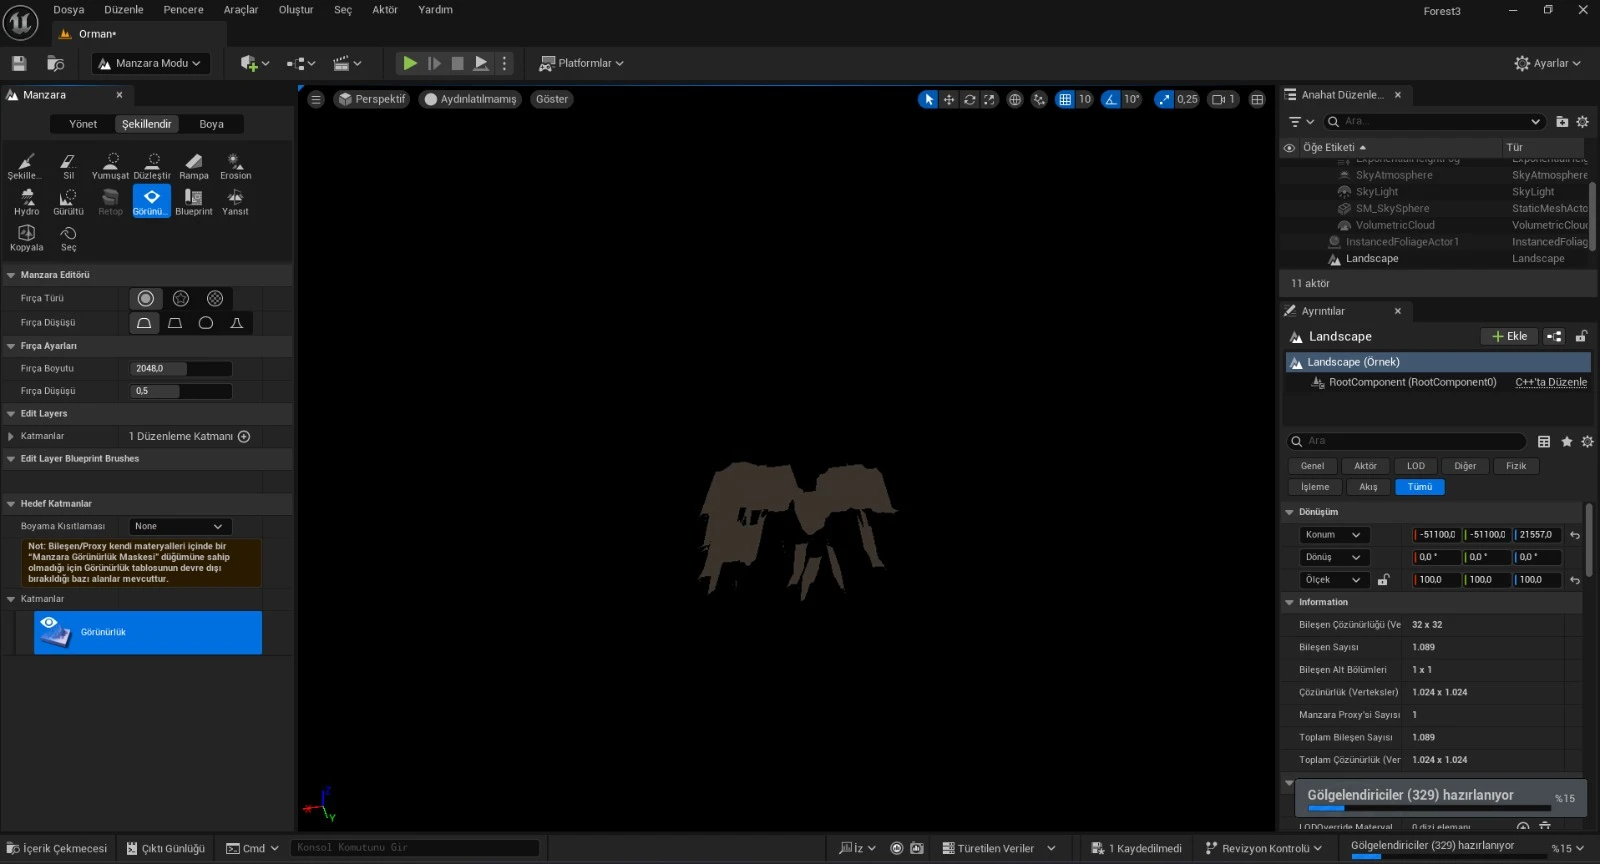Viewport: 1600px width, 864px height.
Task: Switch to the Yönet tab
Action: [83, 124]
